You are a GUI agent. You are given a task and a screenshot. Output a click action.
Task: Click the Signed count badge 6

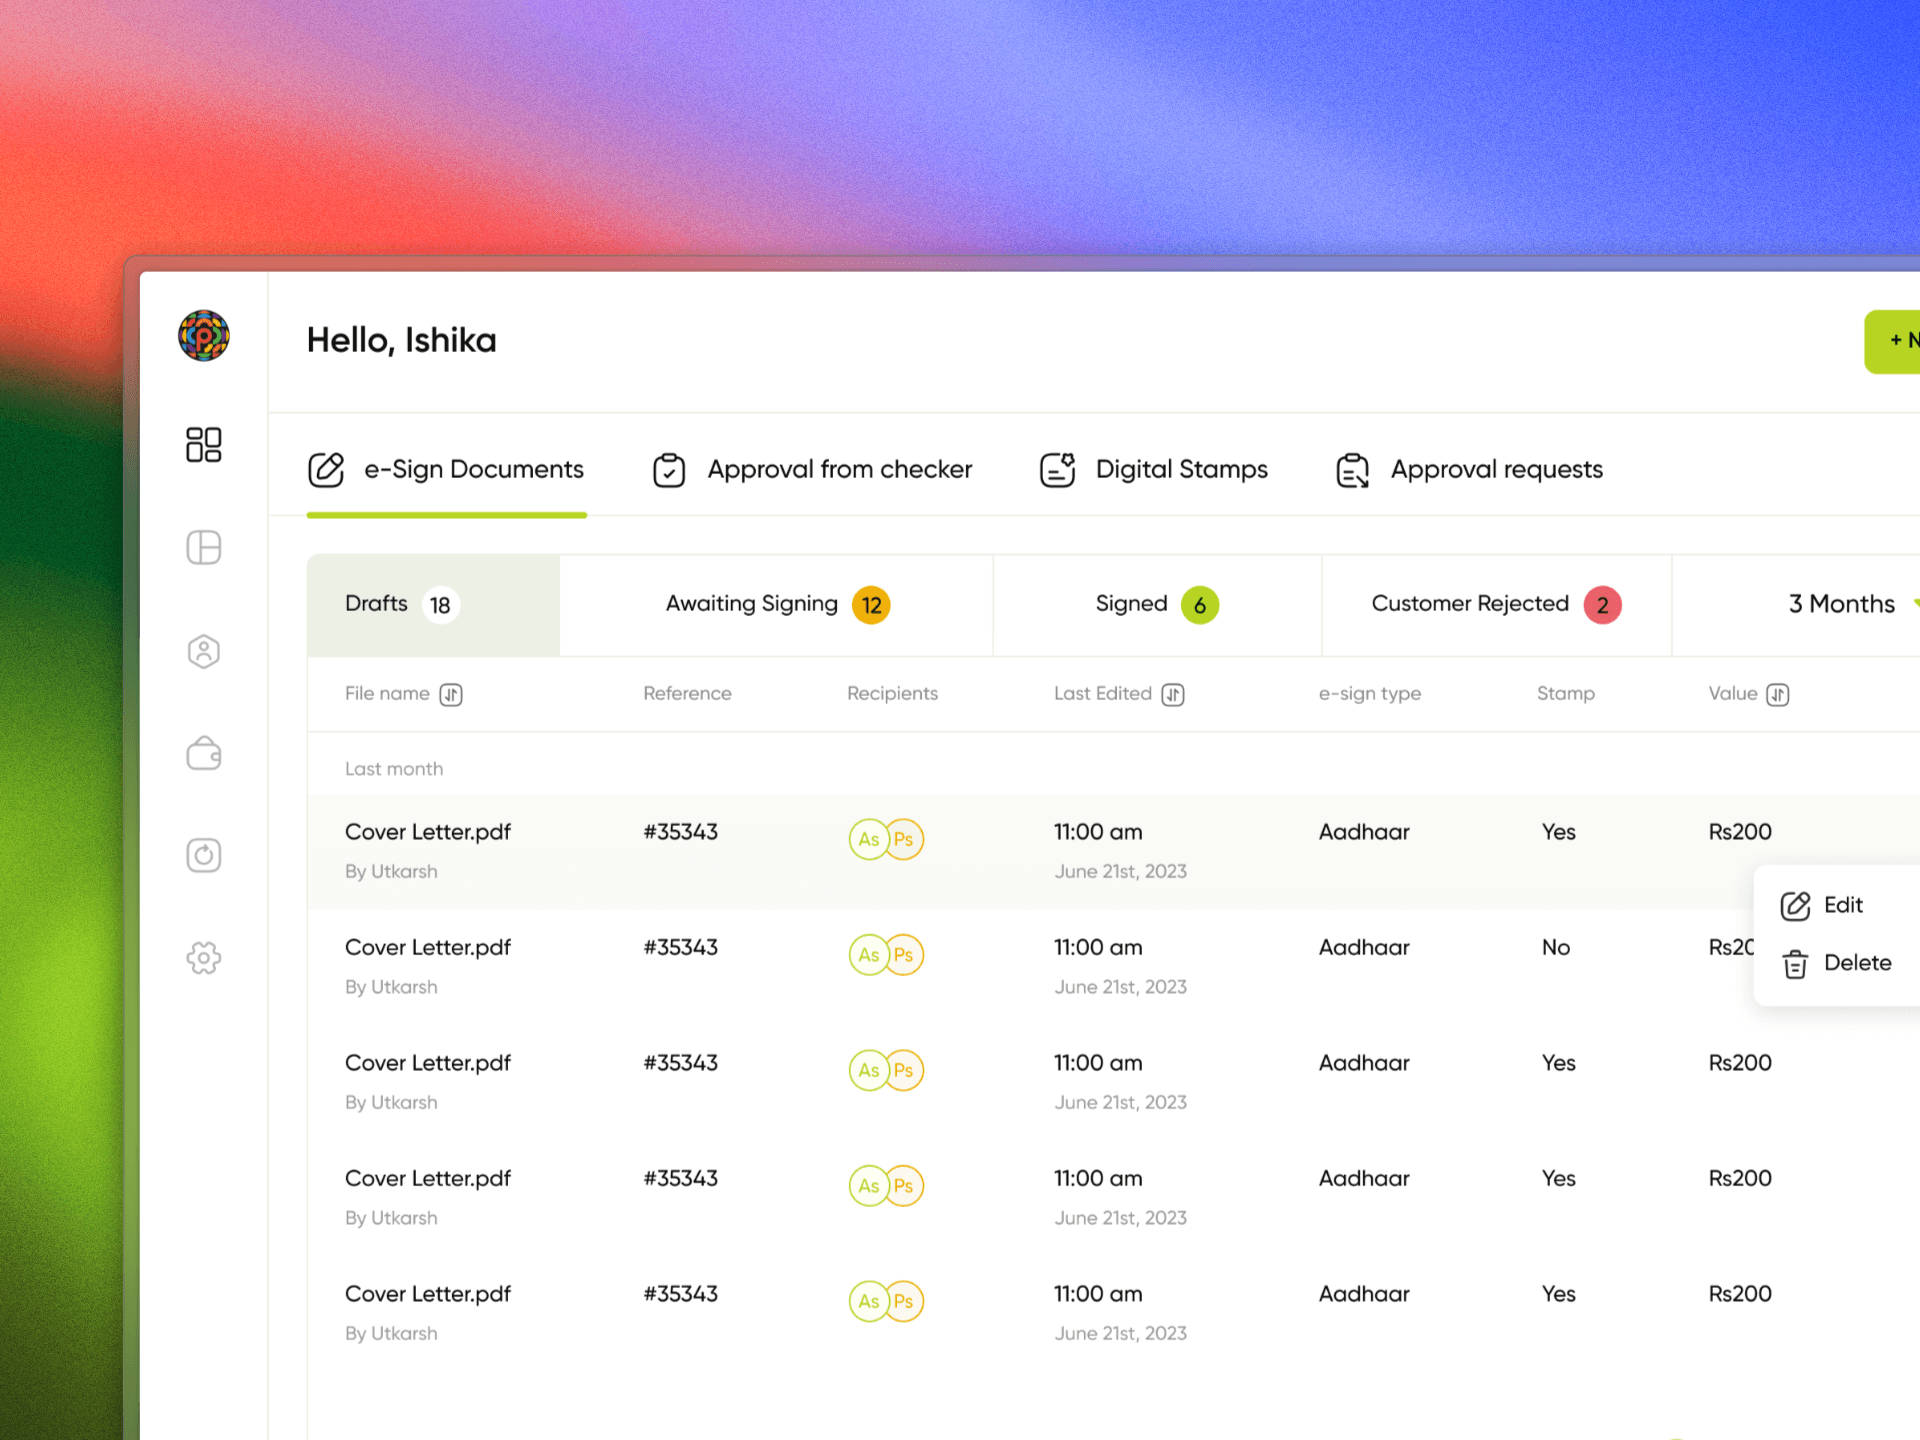[1199, 605]
